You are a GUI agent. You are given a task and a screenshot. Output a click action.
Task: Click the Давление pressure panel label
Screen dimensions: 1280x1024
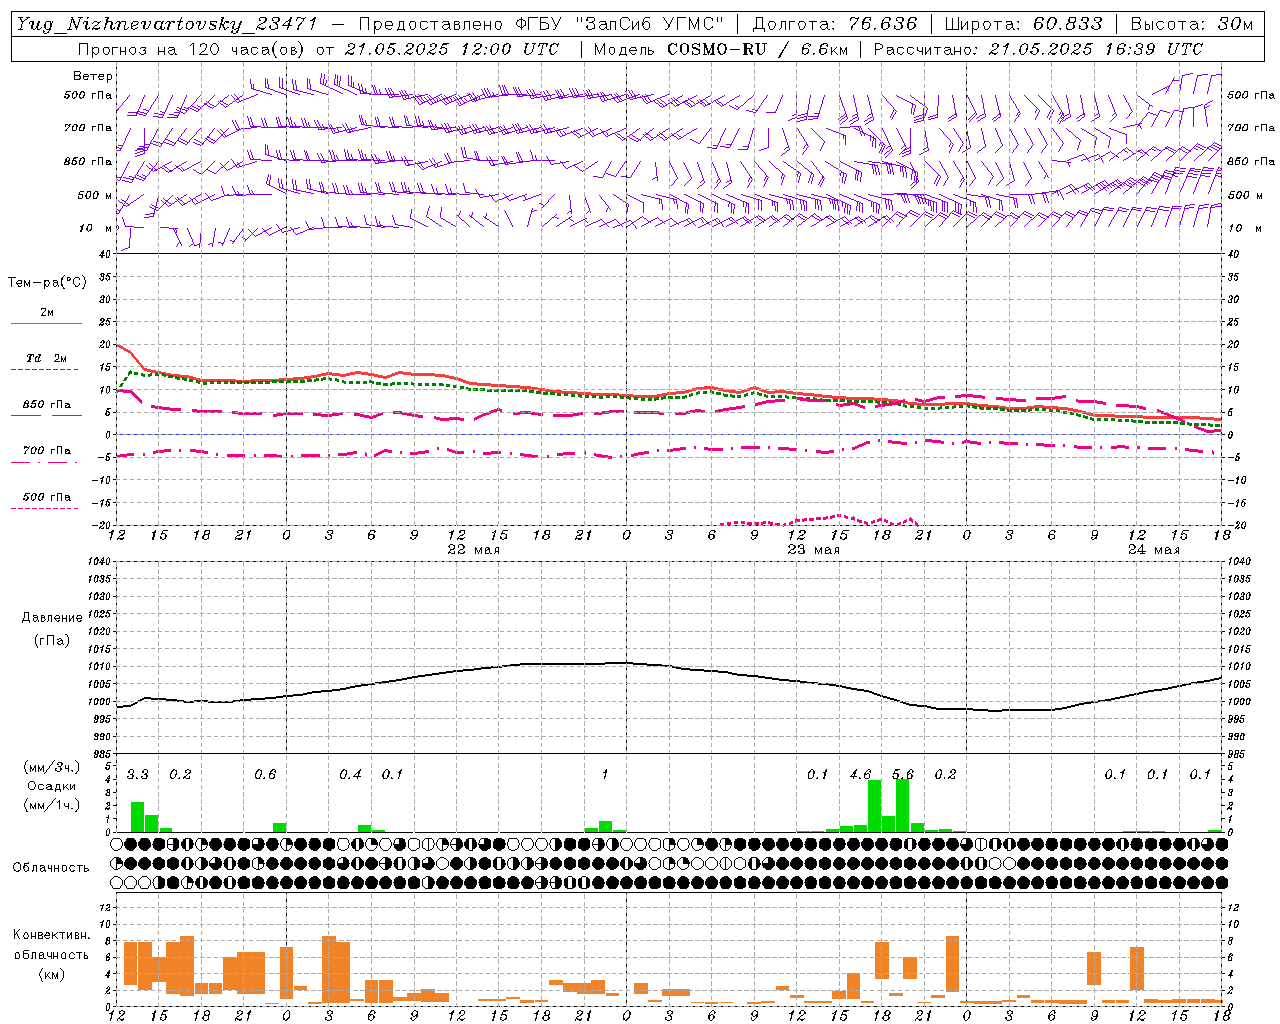(52, 618)
